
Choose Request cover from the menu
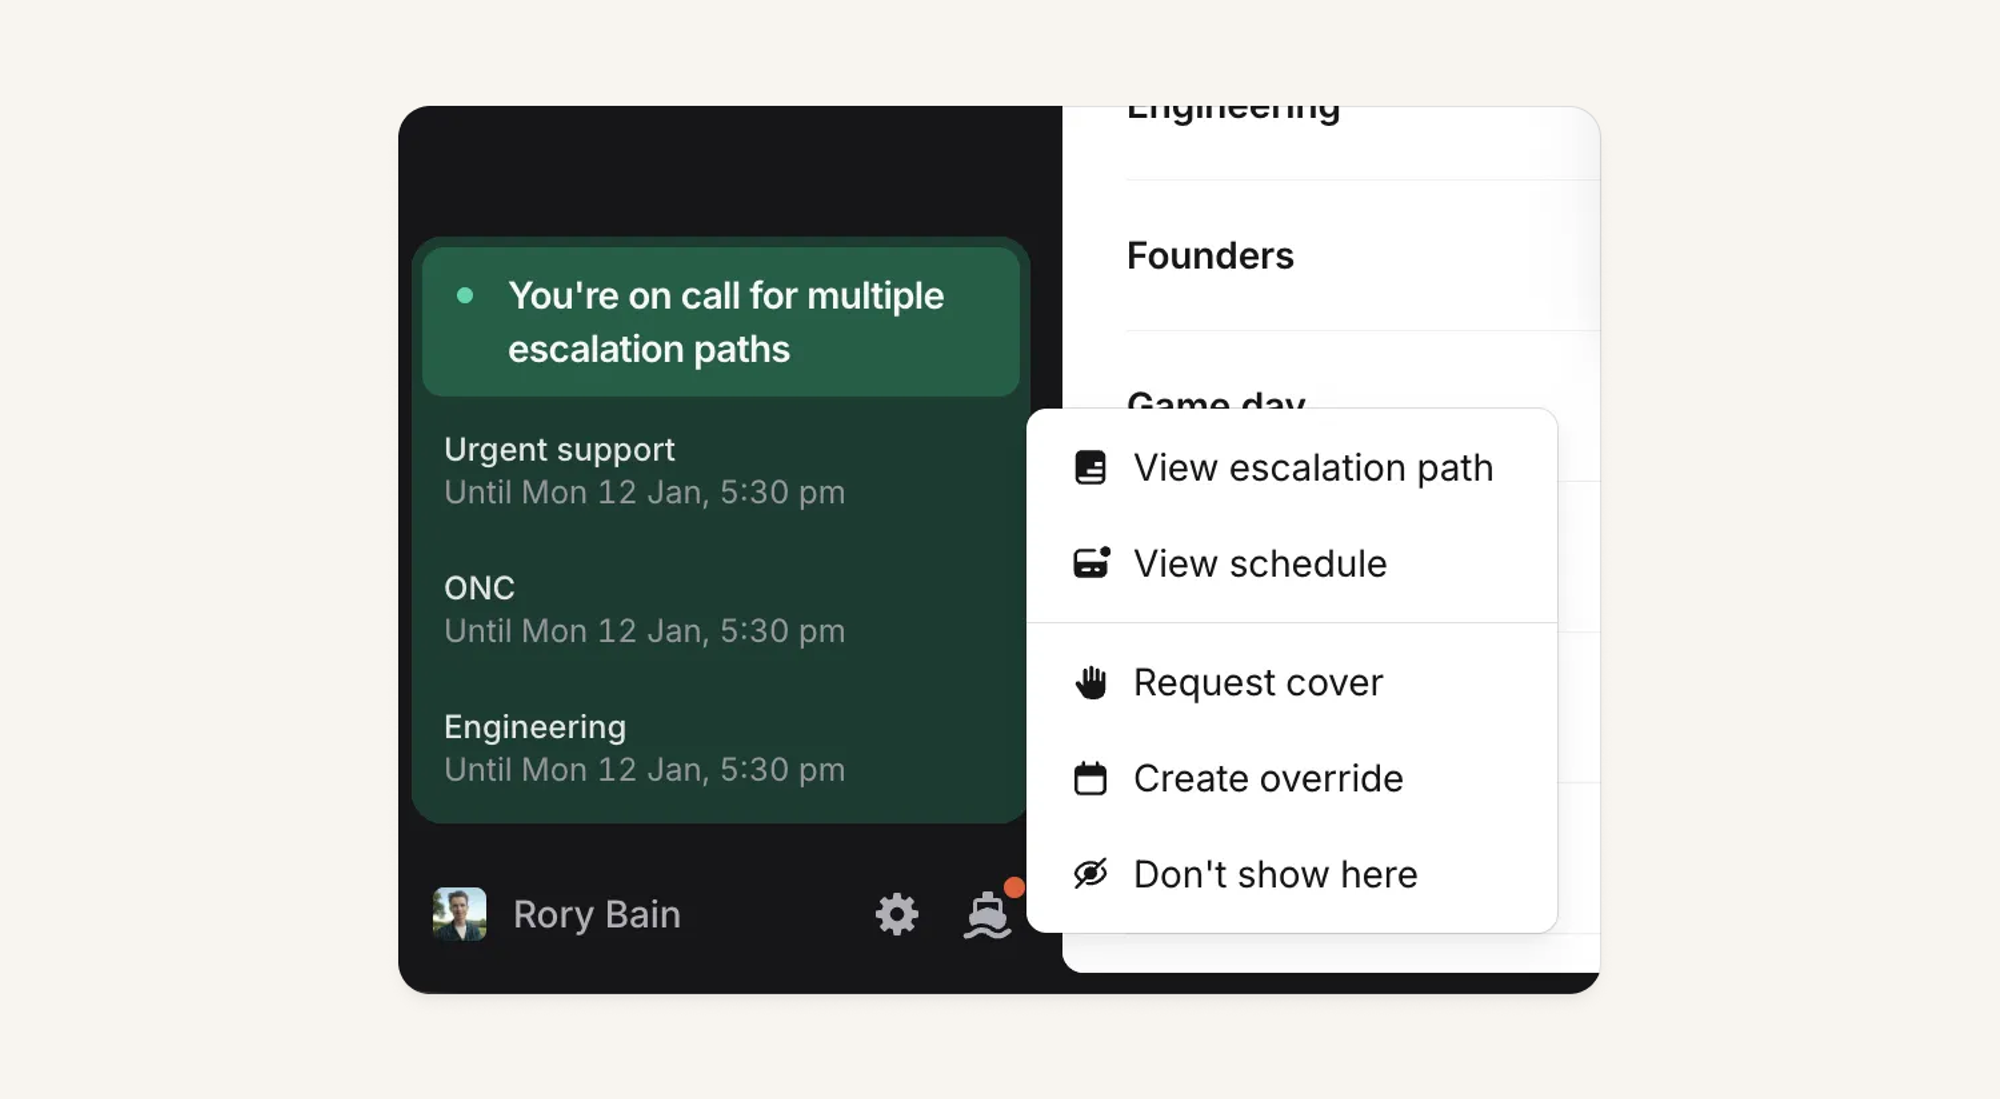pos(1258,683)
